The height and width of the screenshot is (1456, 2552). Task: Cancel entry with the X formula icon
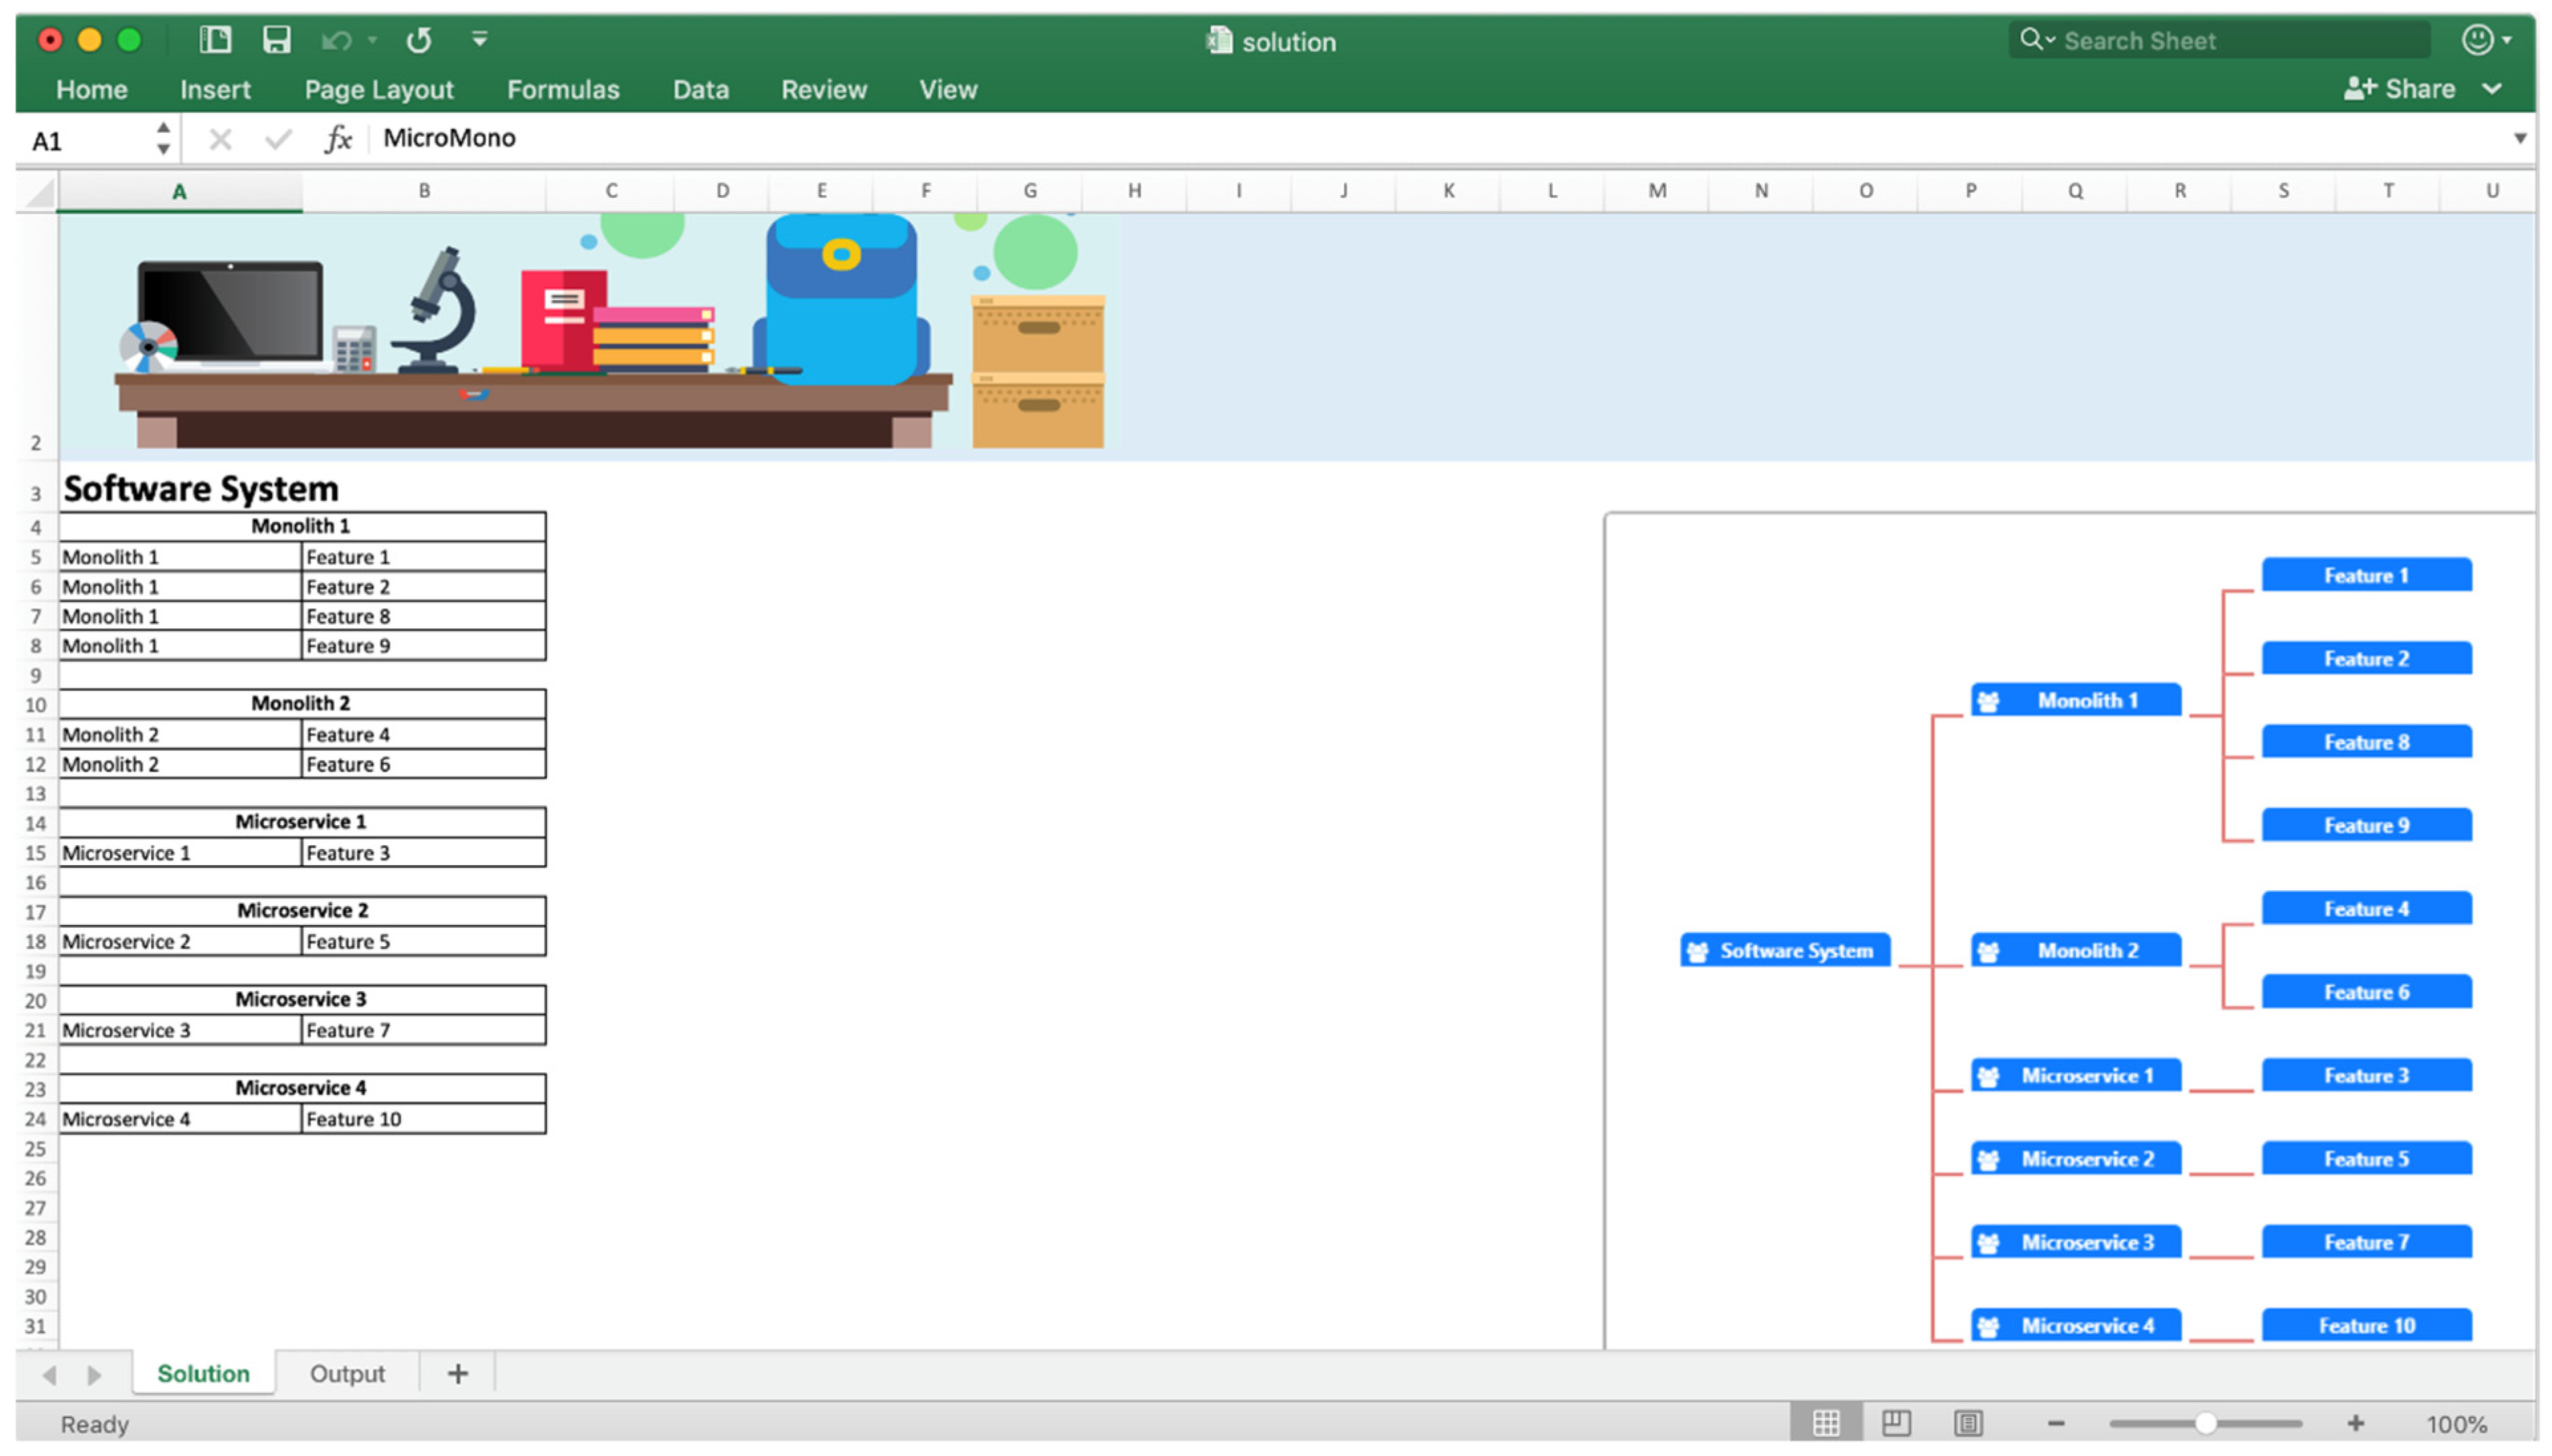pos(220,139)
